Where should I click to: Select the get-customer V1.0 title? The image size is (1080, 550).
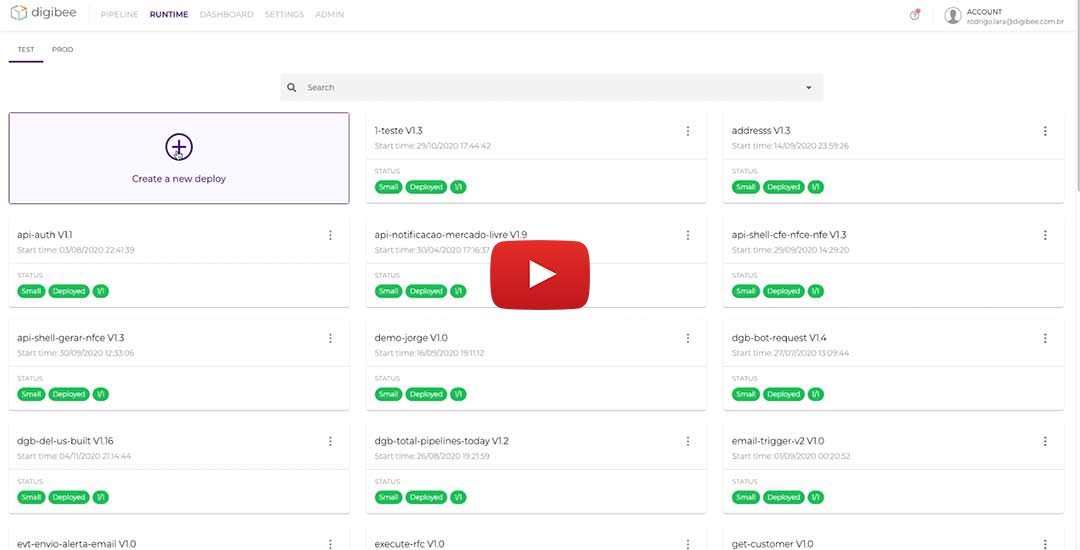pyautogui.click(x=773, y=544)
